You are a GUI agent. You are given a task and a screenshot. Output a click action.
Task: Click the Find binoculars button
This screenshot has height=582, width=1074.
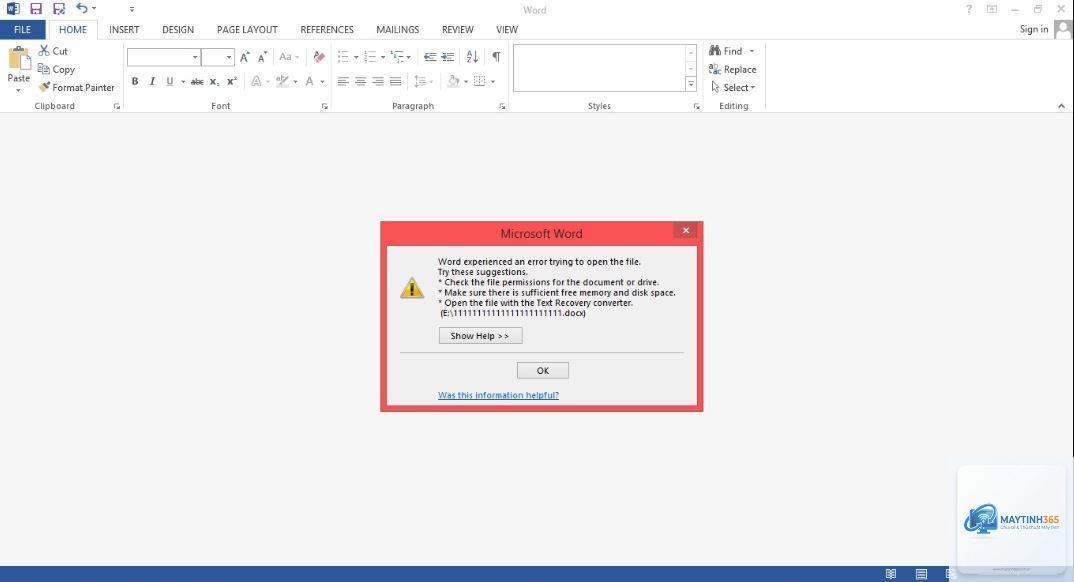726,51
